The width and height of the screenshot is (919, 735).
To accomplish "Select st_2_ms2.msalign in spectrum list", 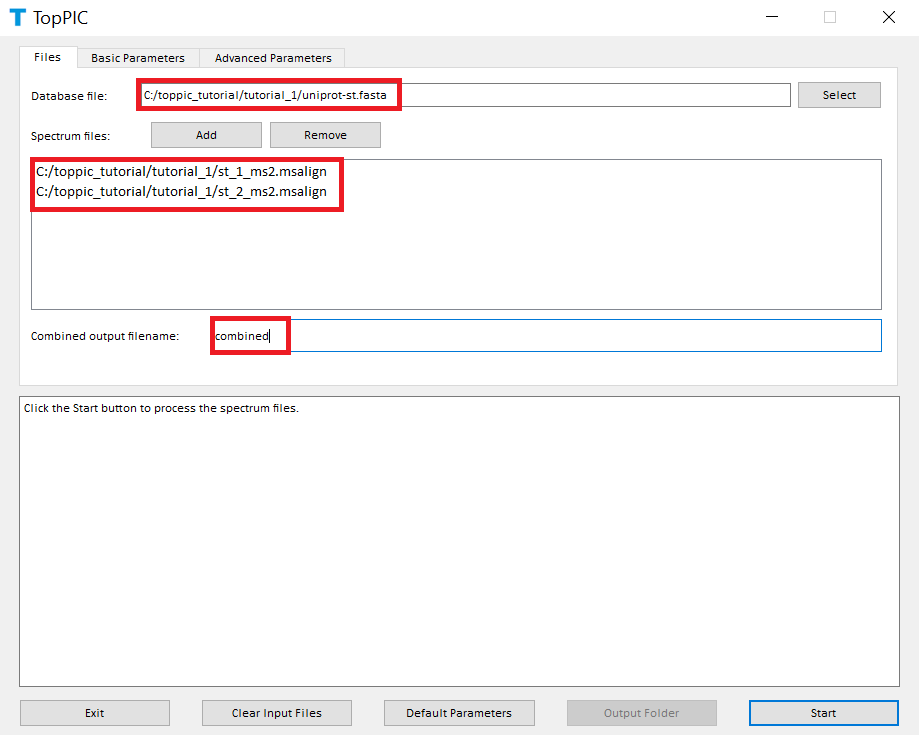I will pos(181,191).
